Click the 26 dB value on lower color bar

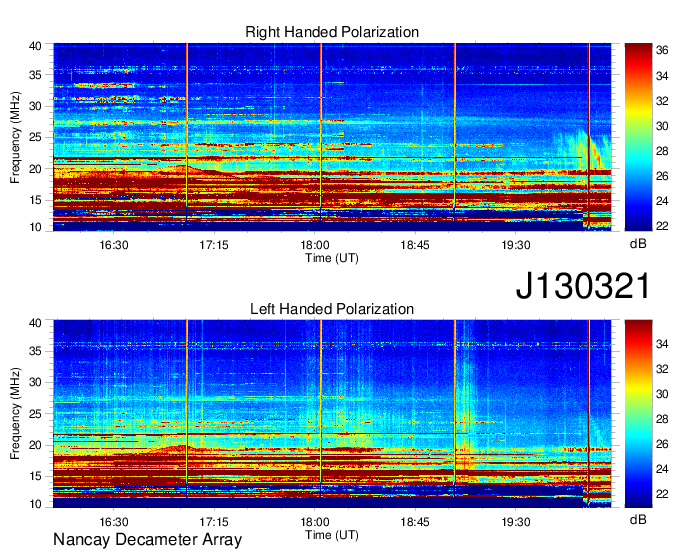click(x=662, y=444)
